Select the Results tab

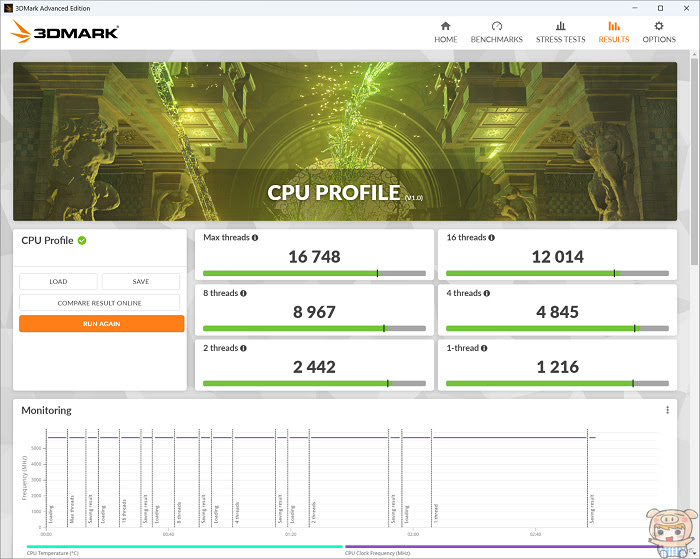(x=614, y=33)
